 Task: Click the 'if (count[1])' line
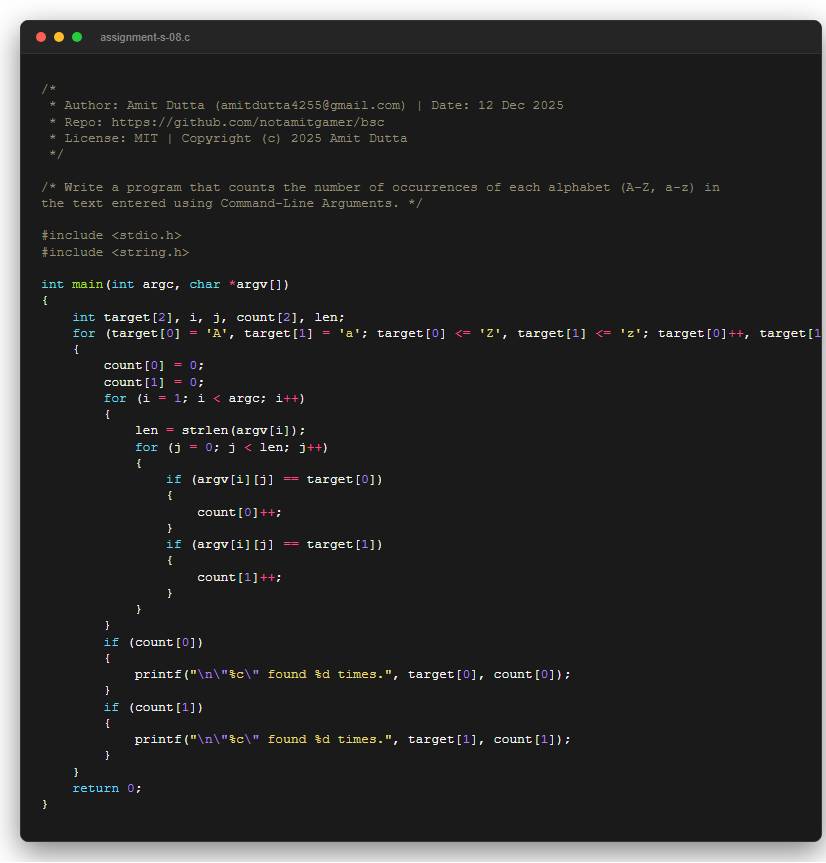point(154,707)
